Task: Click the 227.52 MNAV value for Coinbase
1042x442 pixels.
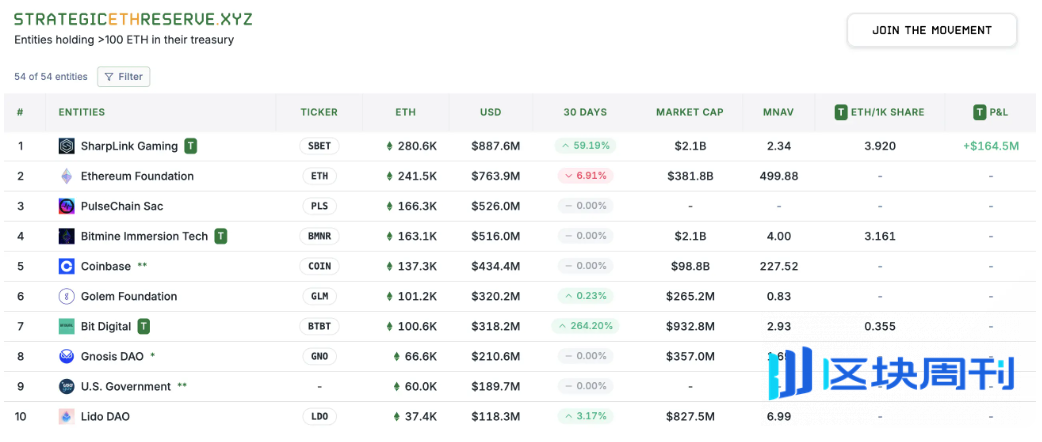Action: point(779,267)
